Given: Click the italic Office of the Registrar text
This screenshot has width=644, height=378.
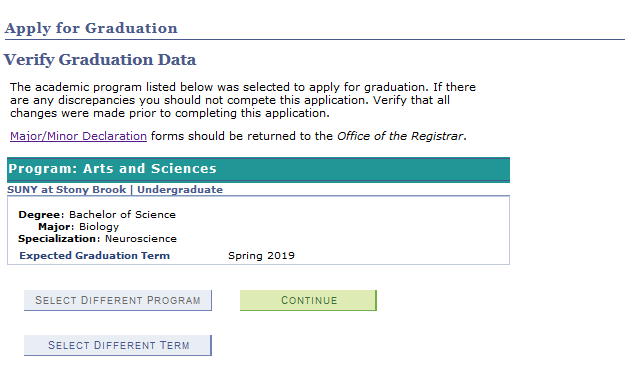Looking at the screenshot, I should coord(400,136).
